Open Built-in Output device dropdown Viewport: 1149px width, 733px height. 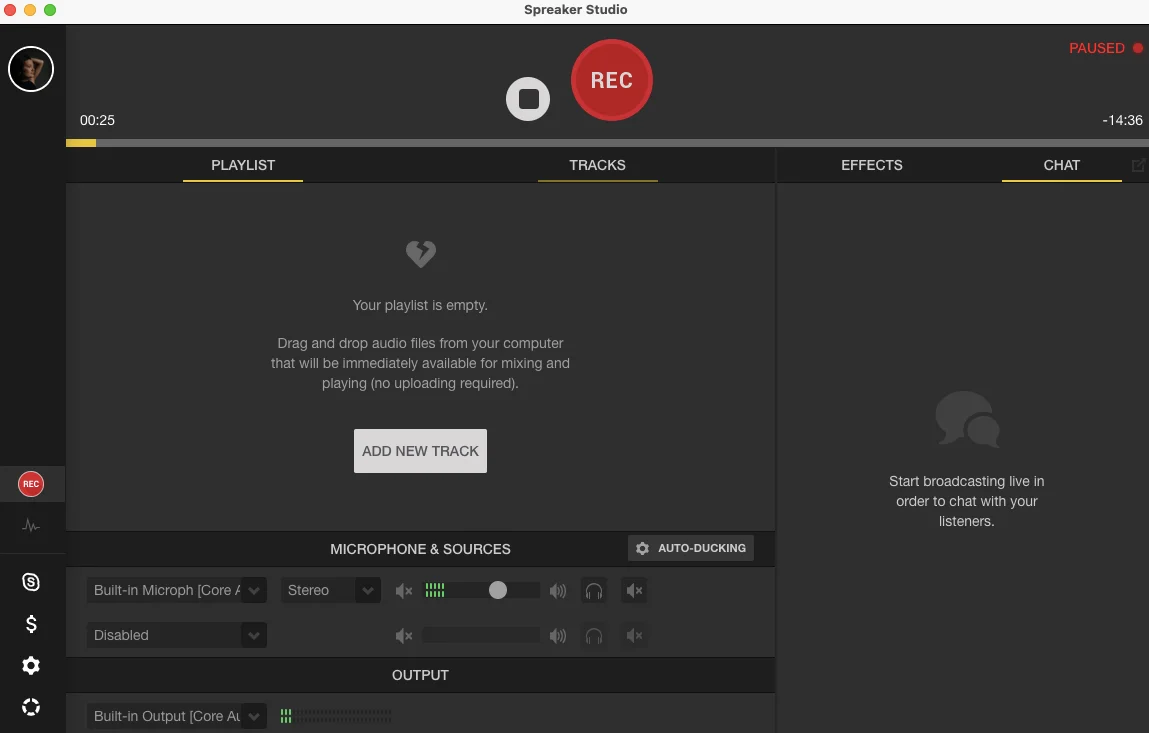pyautogui.click(x=177, y=716)
